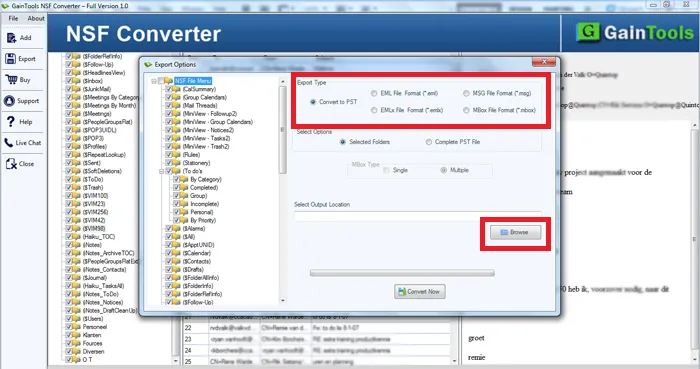
Task: Choose MSG File Format (*.msg) option
Action: coord(466,93)
